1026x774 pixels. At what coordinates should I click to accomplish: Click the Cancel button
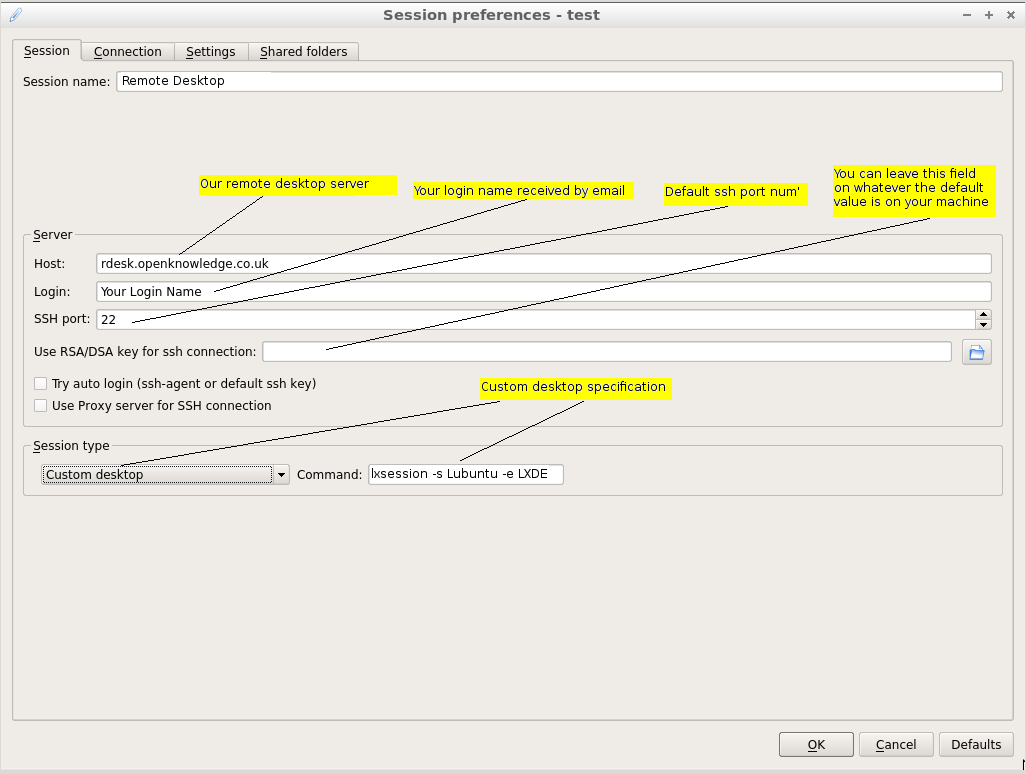tap(895, 745)
